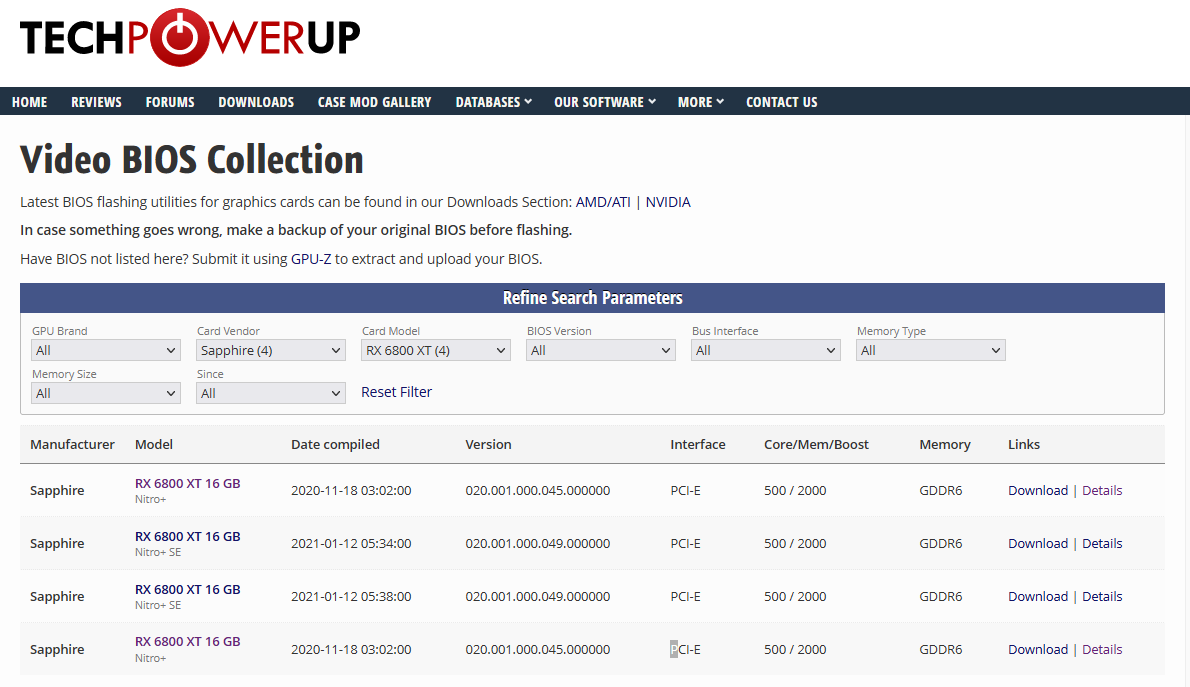View Details for BIOS compiled 2021-01-12 05:38:00

pyautogui.click(x=1102, y=597)
